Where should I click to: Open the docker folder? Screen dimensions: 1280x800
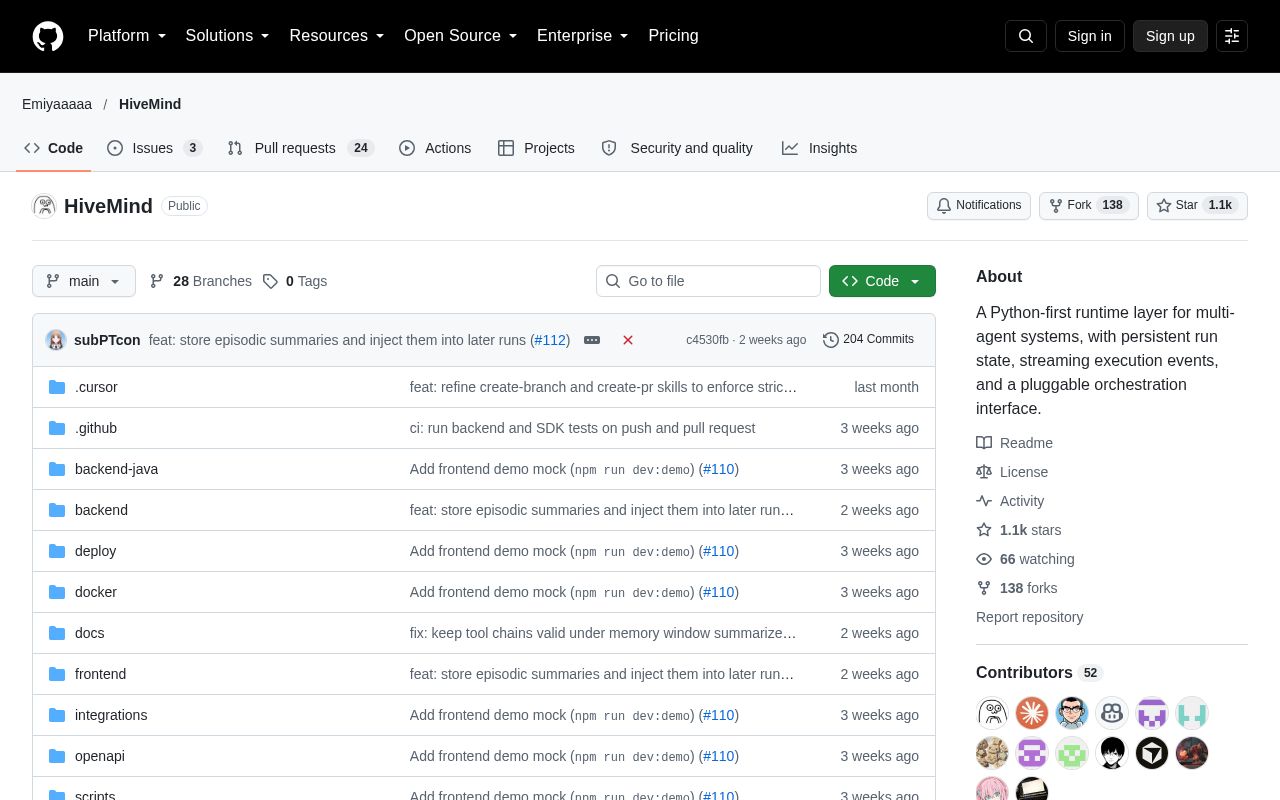(x=96, y=592)
